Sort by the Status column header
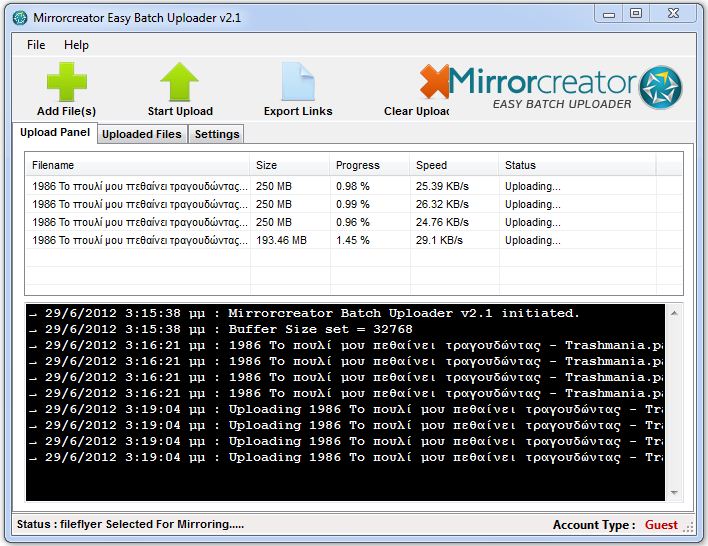Viewport: 708px width, 546px height. click(577, 165)
